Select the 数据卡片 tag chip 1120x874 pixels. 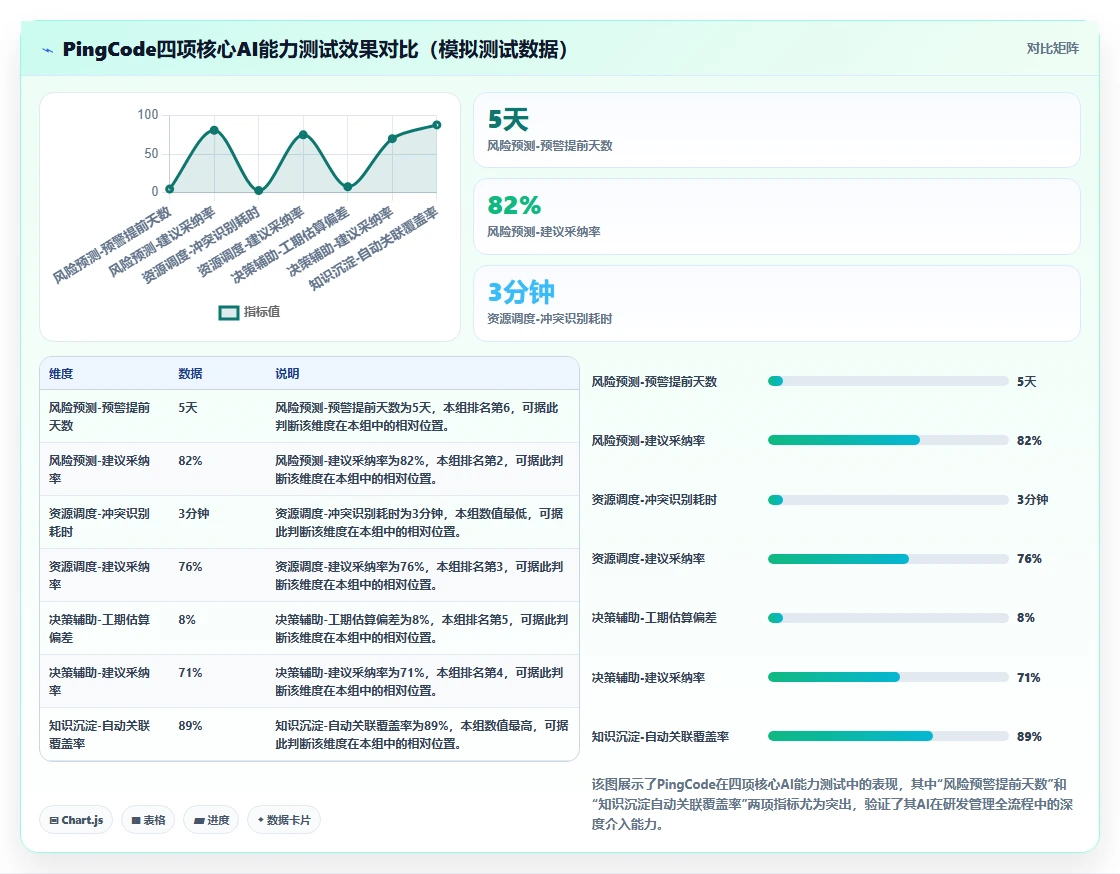tap(284, 820)
